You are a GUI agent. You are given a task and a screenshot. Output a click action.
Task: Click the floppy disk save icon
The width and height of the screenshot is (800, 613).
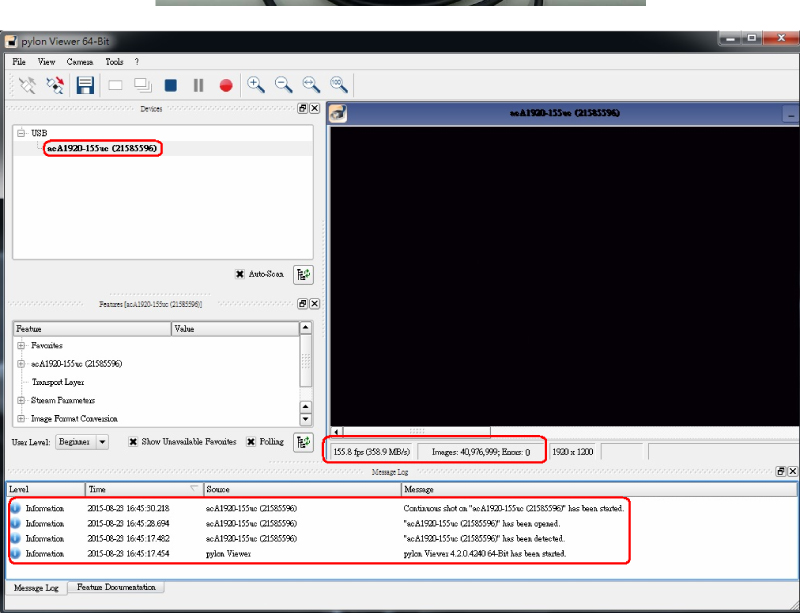(85, 85)
